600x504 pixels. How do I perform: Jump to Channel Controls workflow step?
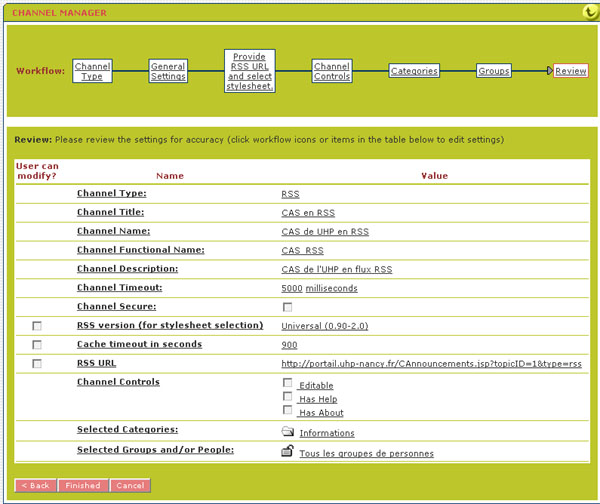(331, 71)
